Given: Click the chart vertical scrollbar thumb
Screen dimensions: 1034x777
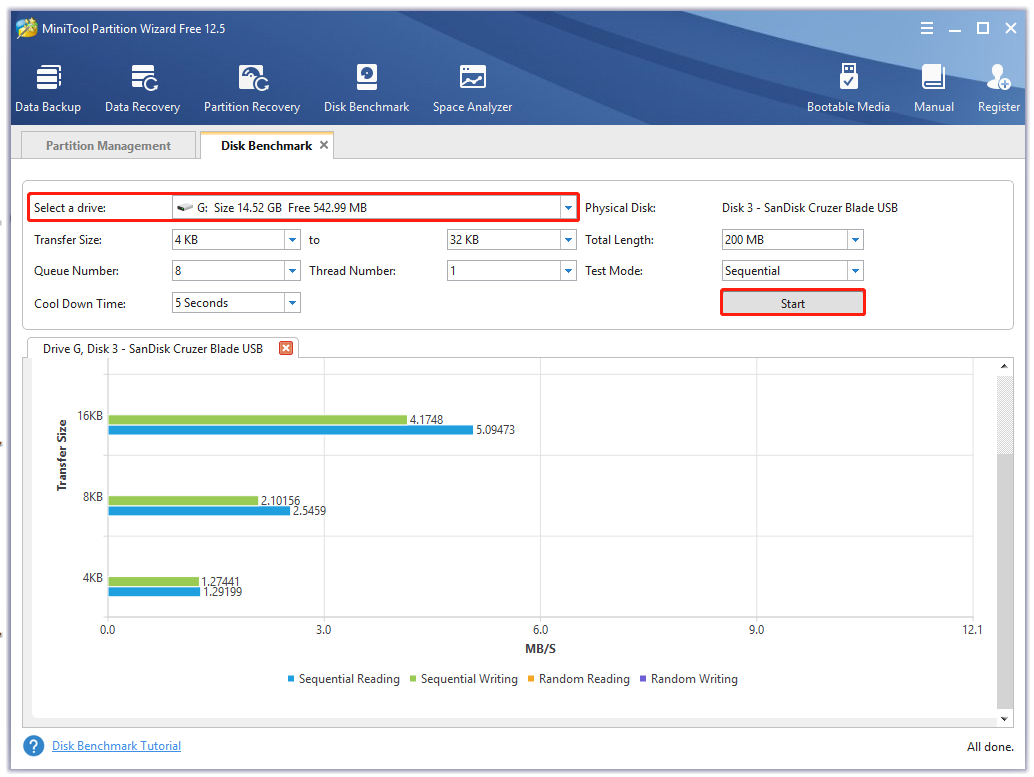Looking at the screenshot, I should point(1004,580).
